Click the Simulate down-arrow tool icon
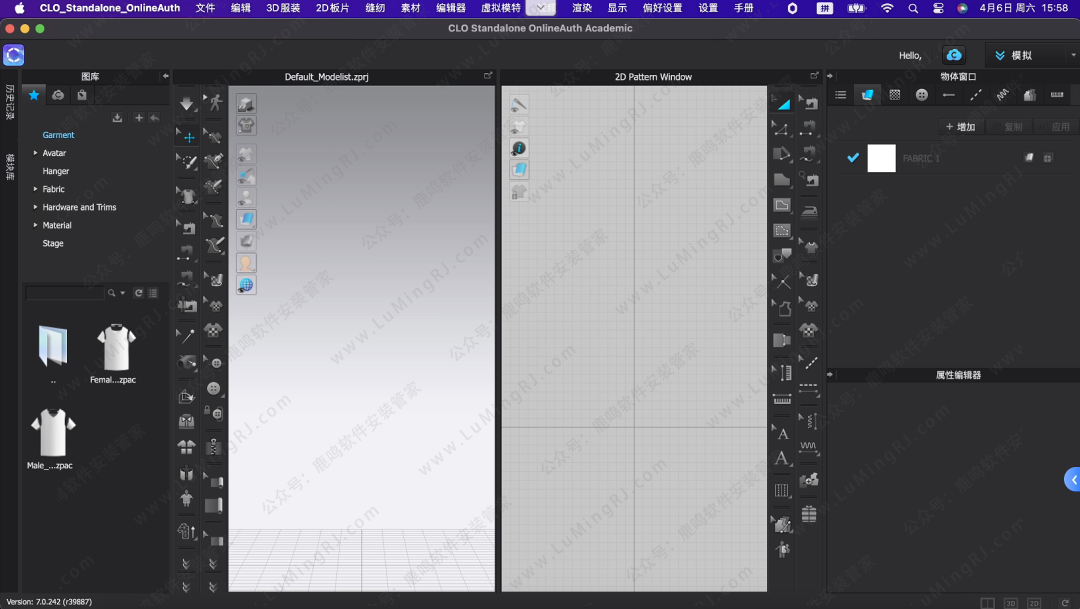 coord(187,104)
